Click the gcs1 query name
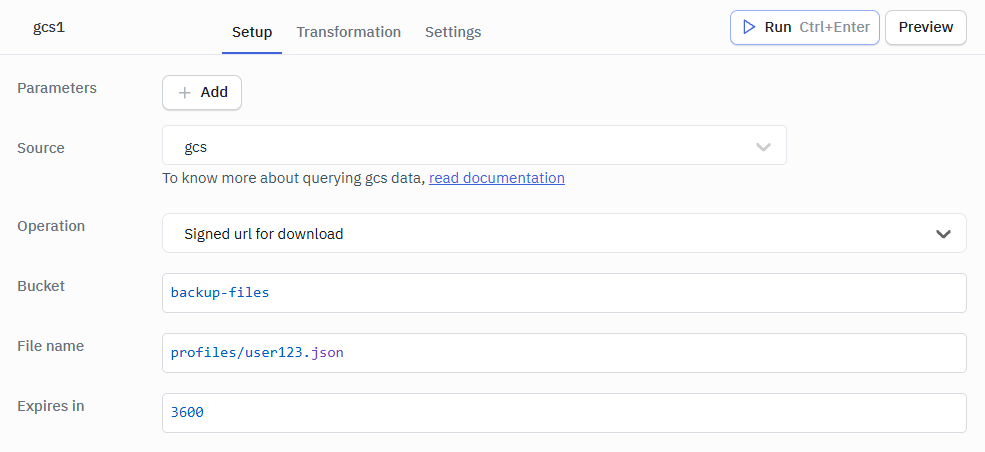Image resolution: width=985 pixels, height=452 pixels. 49,27
